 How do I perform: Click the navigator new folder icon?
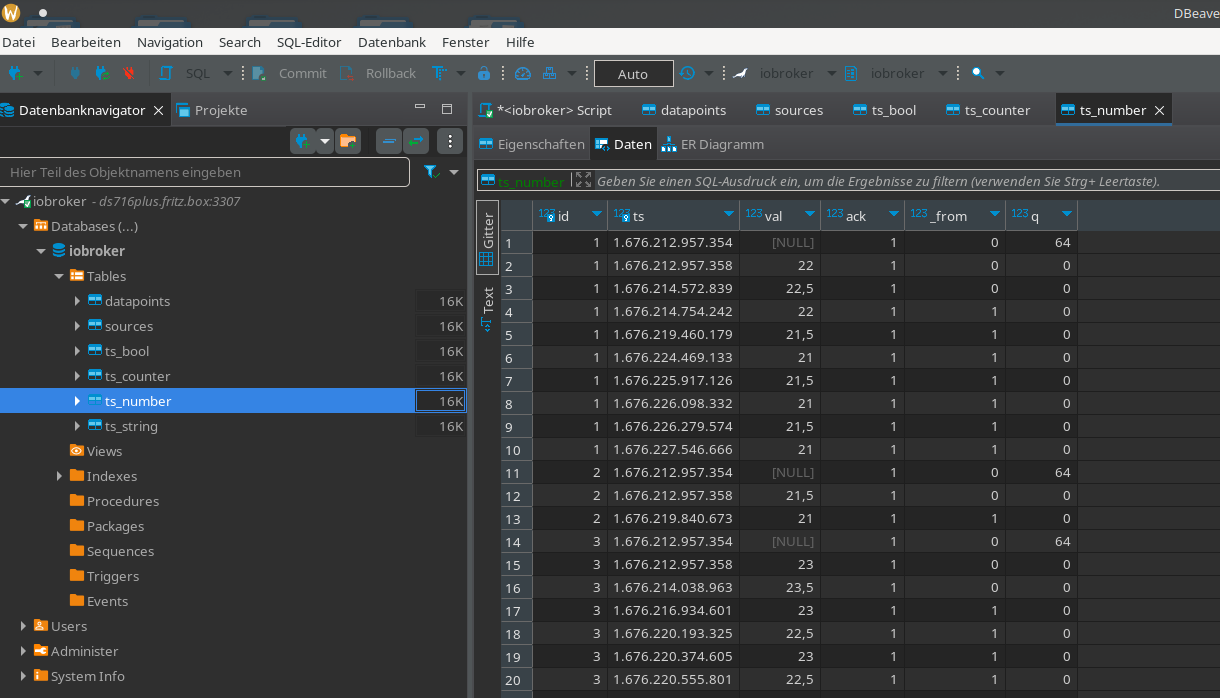(x=348, y=141)
